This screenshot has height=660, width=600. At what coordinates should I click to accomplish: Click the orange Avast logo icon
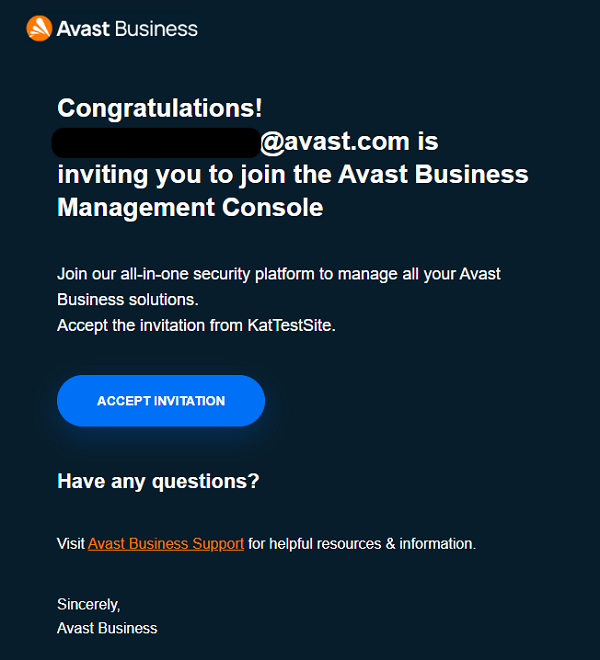coord(39,29)
